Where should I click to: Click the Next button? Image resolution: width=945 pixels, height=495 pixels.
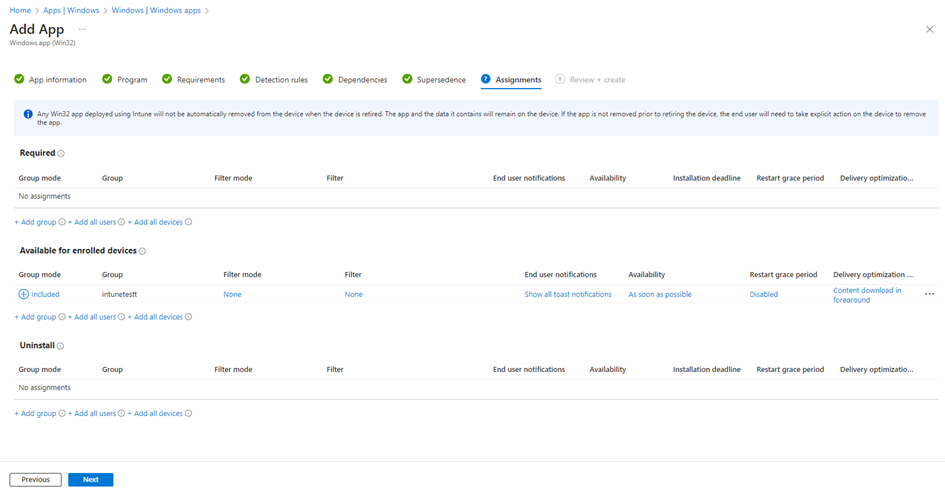point(90,480)
